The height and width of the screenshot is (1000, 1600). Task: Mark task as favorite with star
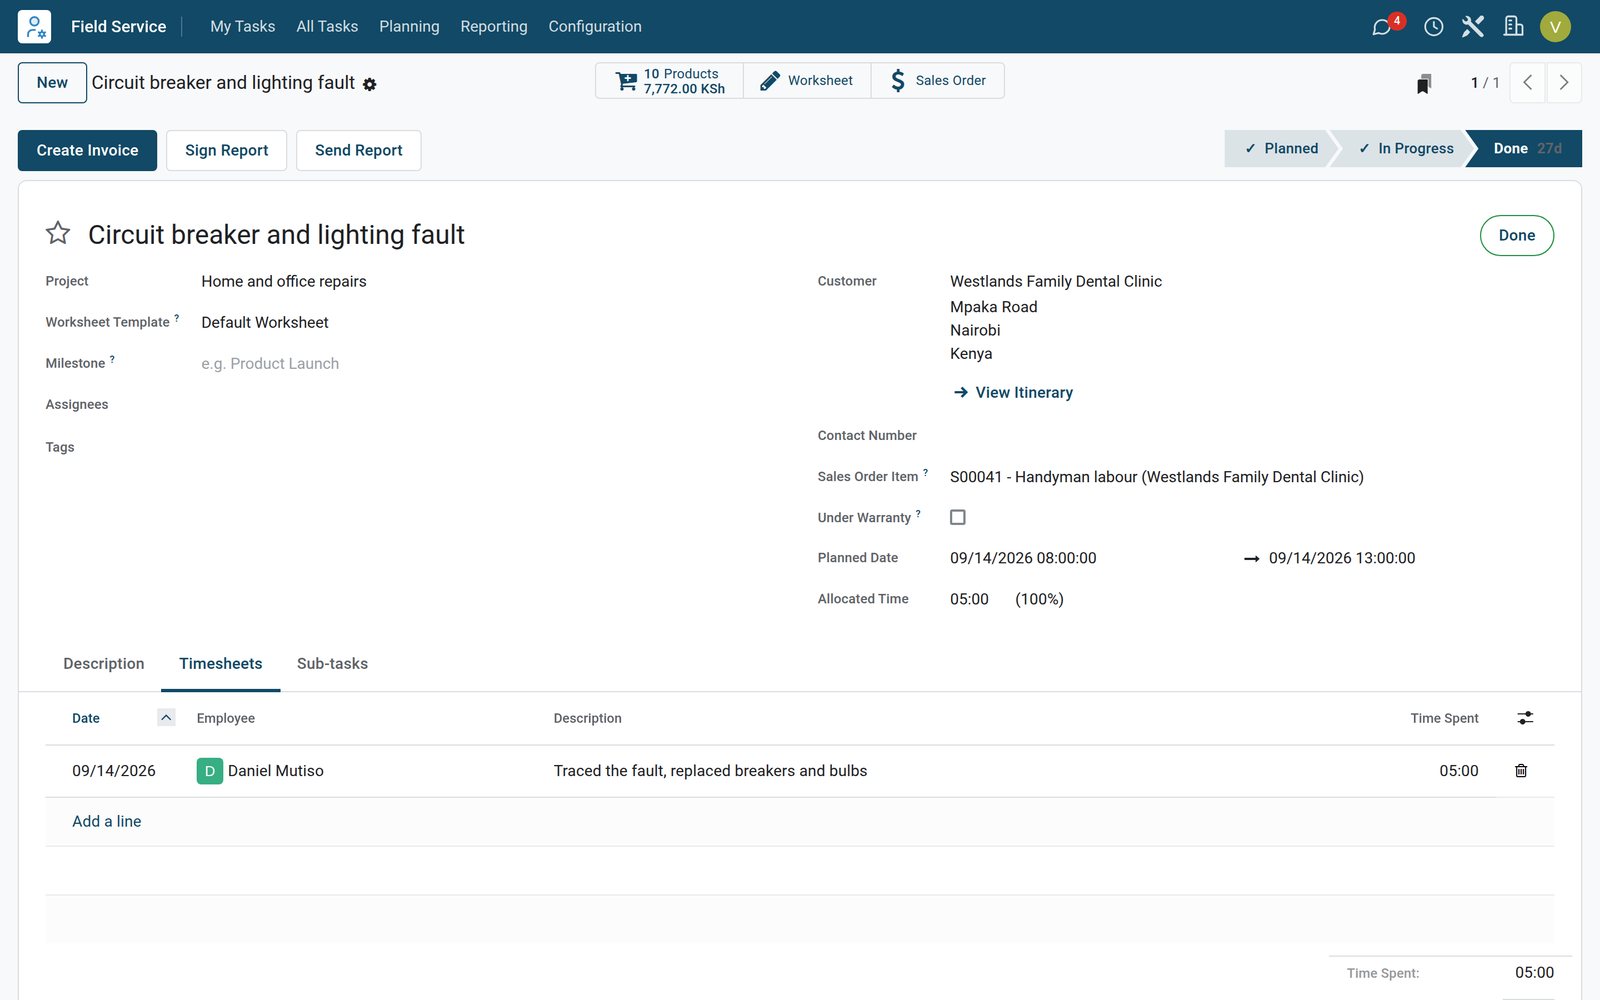(58, 233)
